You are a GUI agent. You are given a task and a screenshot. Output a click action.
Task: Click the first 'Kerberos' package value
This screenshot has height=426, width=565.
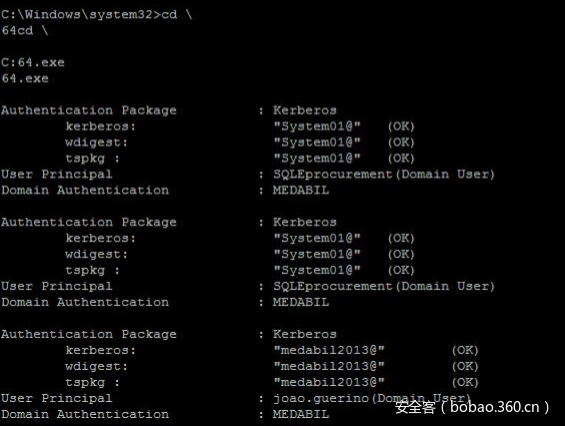304,110
